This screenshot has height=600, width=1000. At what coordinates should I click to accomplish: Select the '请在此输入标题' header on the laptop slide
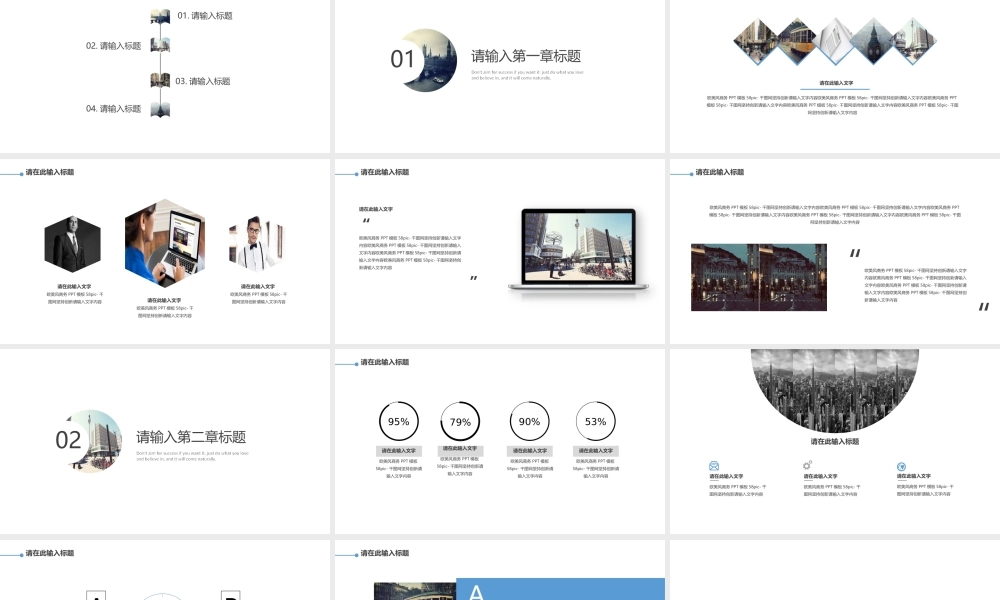point(385,172)
